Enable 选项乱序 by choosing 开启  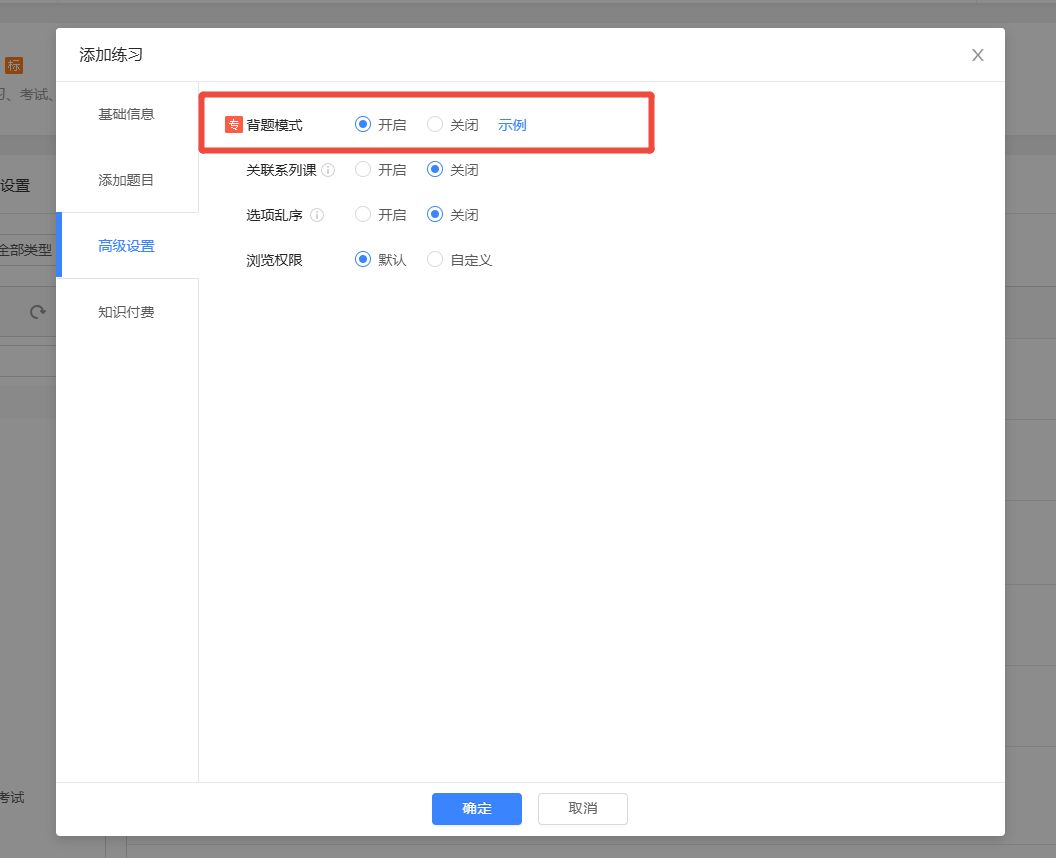pos(363,215)
